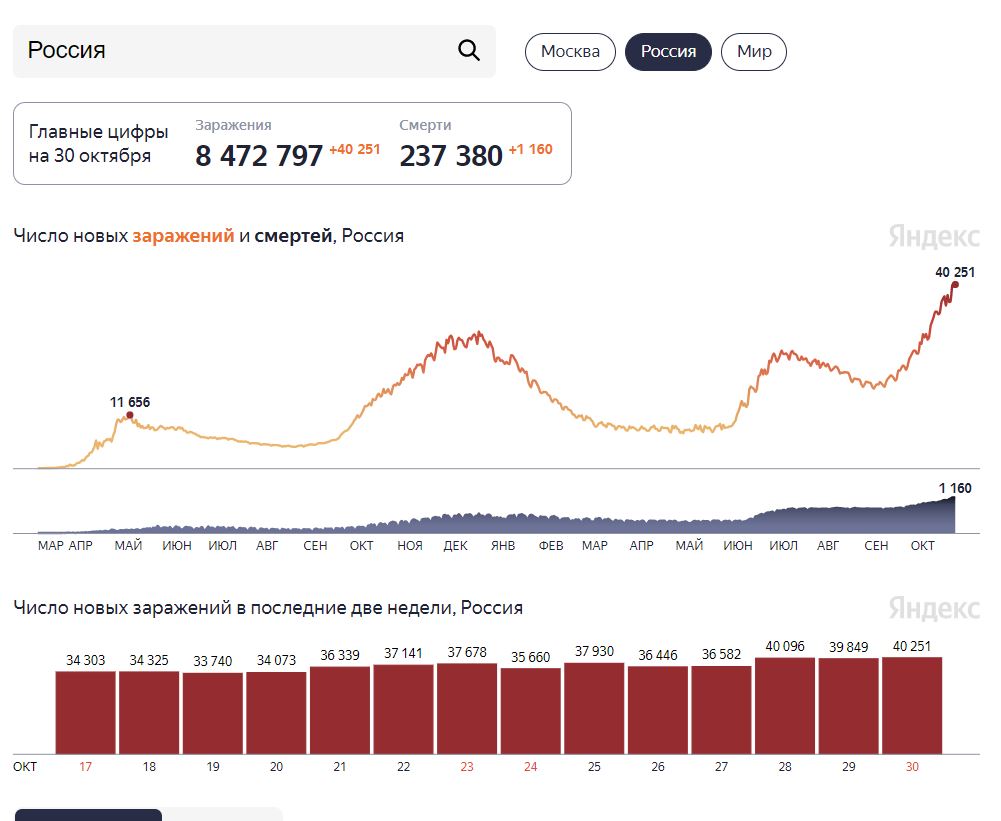Click the 40 251 peak point on chart
This screenshot has width=1001, height=821.
click(955, 285)
